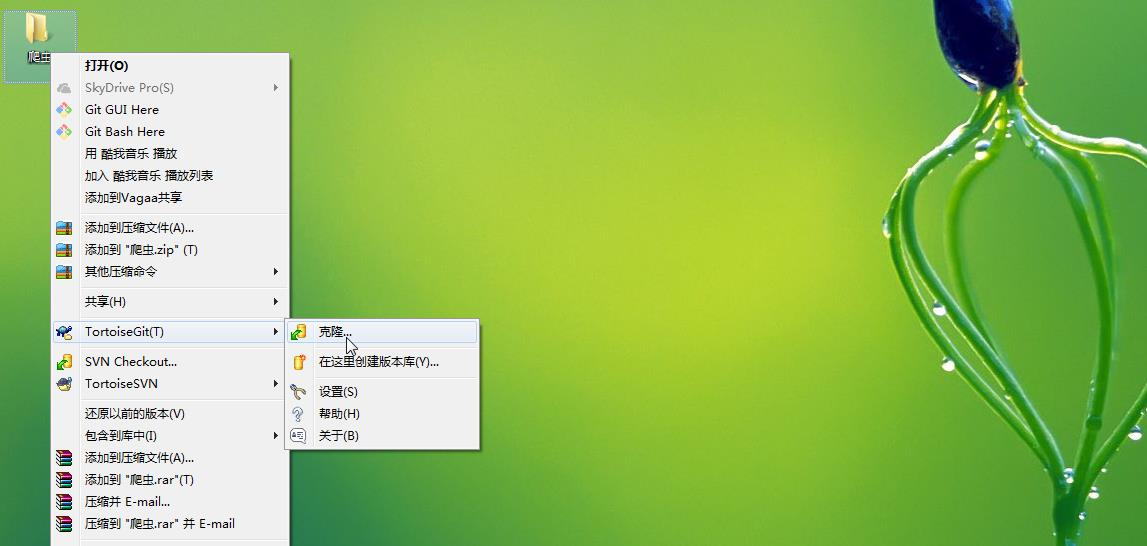
Task: Expand the TortoiseSVN submenu arrow
Action: [276, 384]
